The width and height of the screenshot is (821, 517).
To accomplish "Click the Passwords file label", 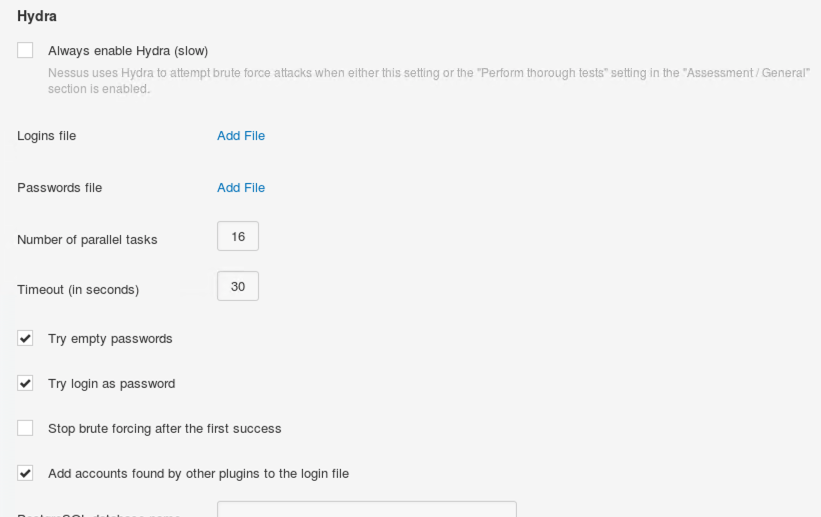I will pos(59,188).
